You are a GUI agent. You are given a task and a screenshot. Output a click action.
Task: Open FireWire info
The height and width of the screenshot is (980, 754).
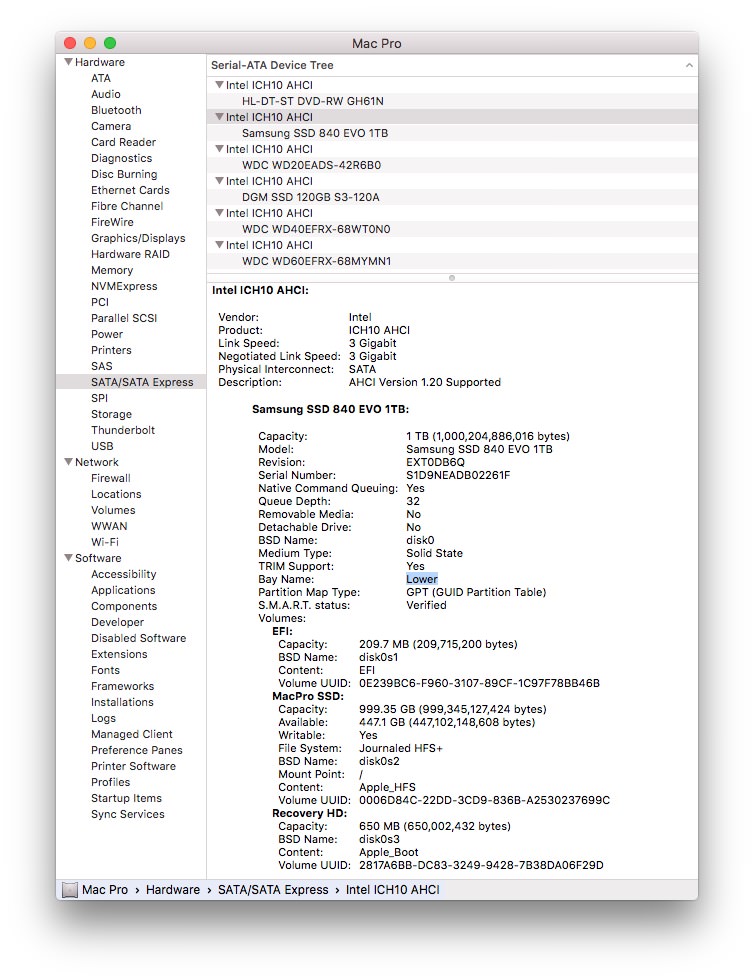[x=112, y=222]
